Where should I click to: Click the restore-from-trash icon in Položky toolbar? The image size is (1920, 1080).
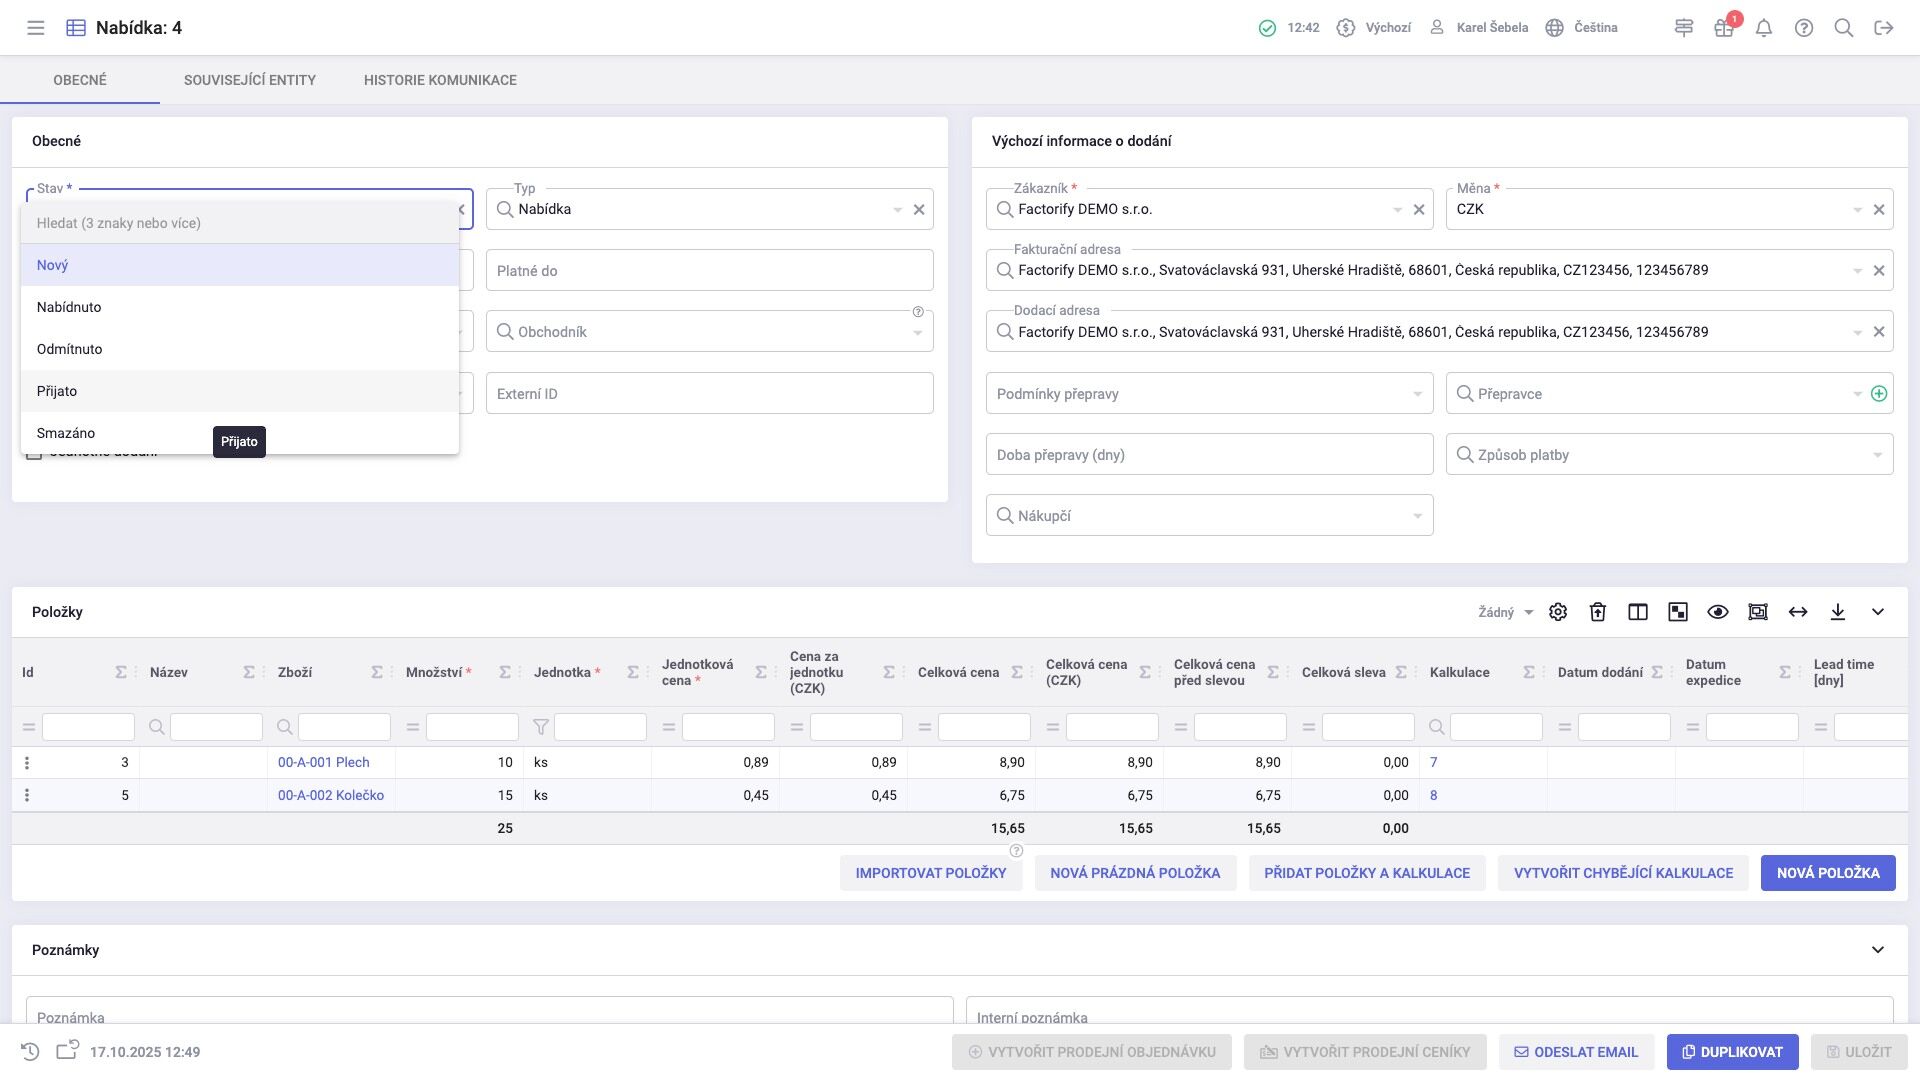[1598, 612]
